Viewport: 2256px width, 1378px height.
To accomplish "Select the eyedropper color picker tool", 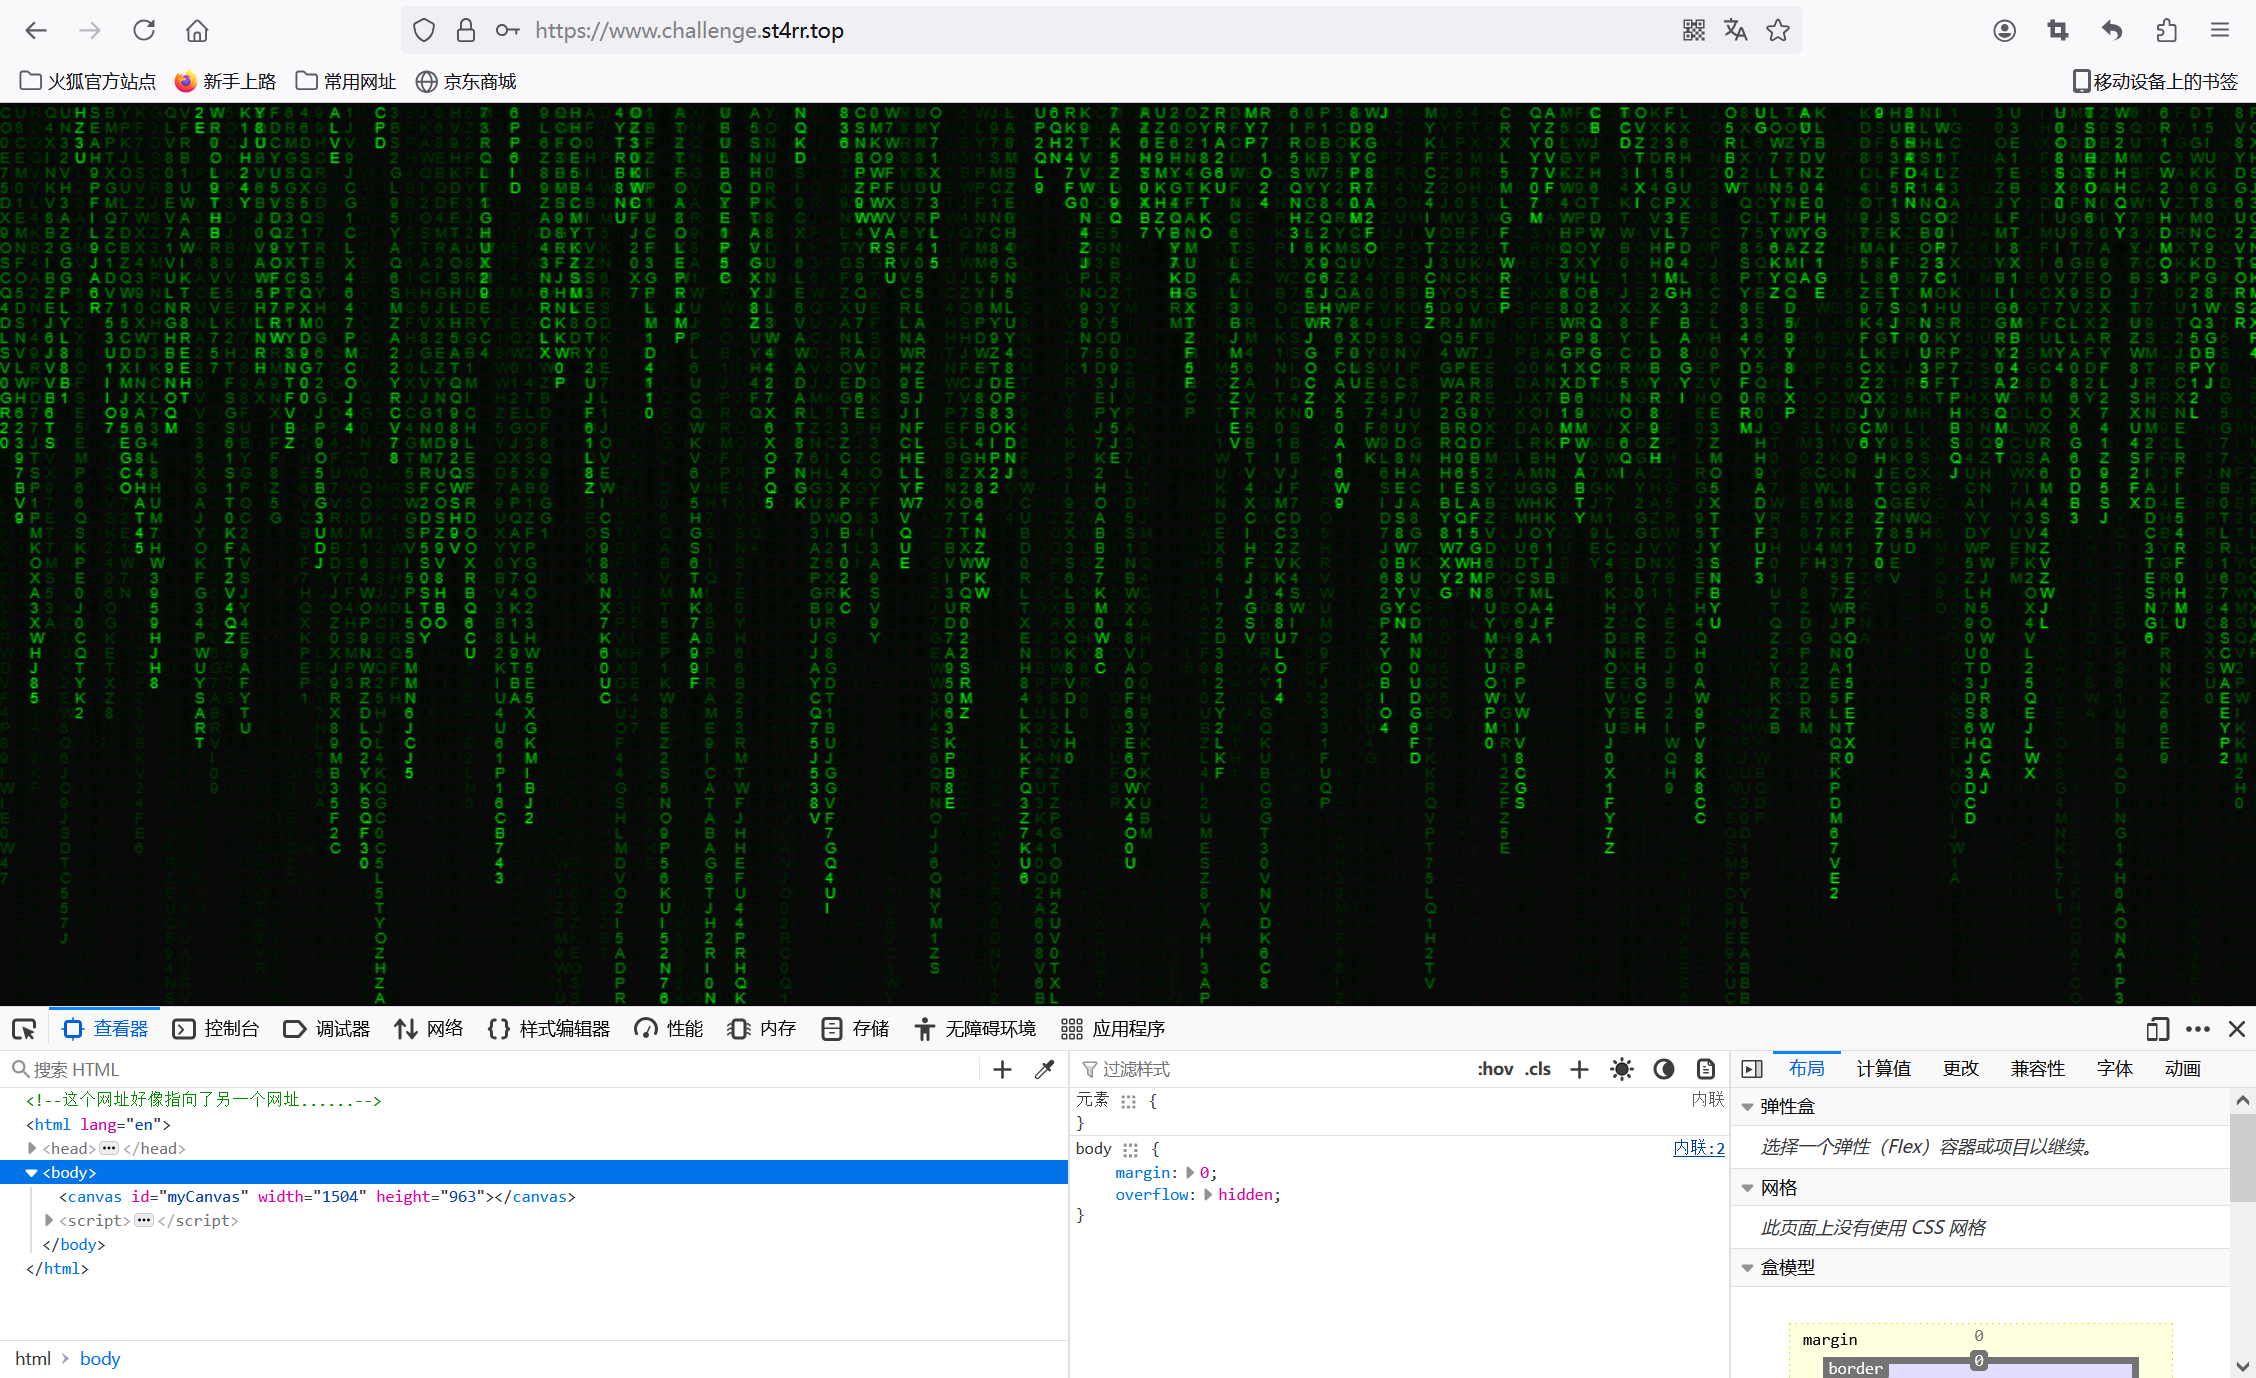I will coord(1044,1070).
